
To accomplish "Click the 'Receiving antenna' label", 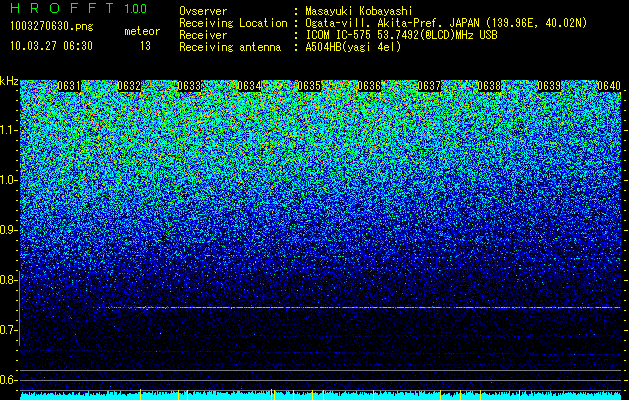I will point(230,47).
